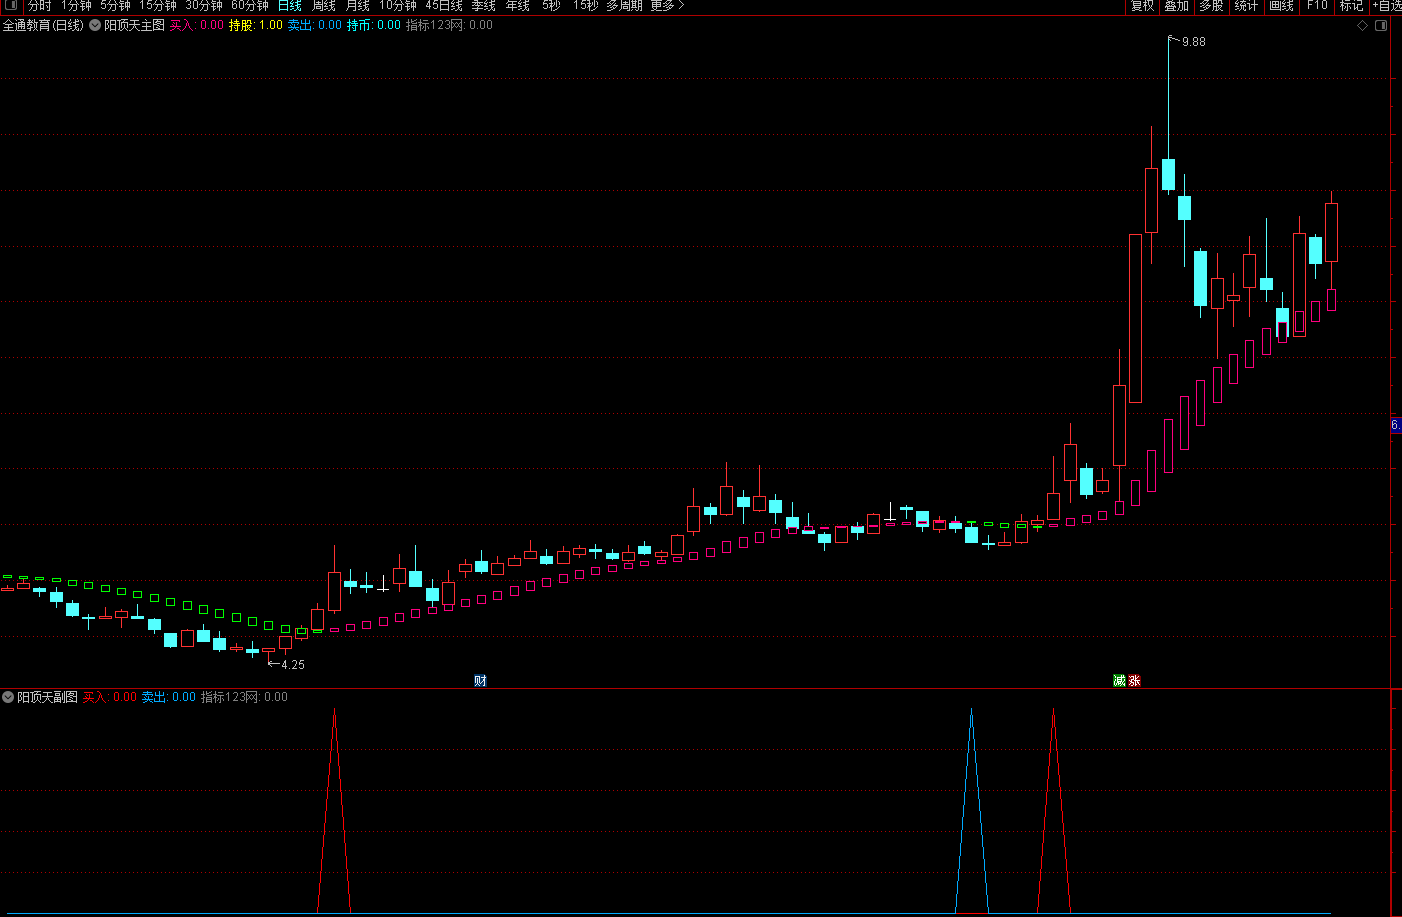This screenshot has width=1402, height=917.
Task: Click the price axis marker on right edge
Action: pyautogui.click(x=1396, y=425)
